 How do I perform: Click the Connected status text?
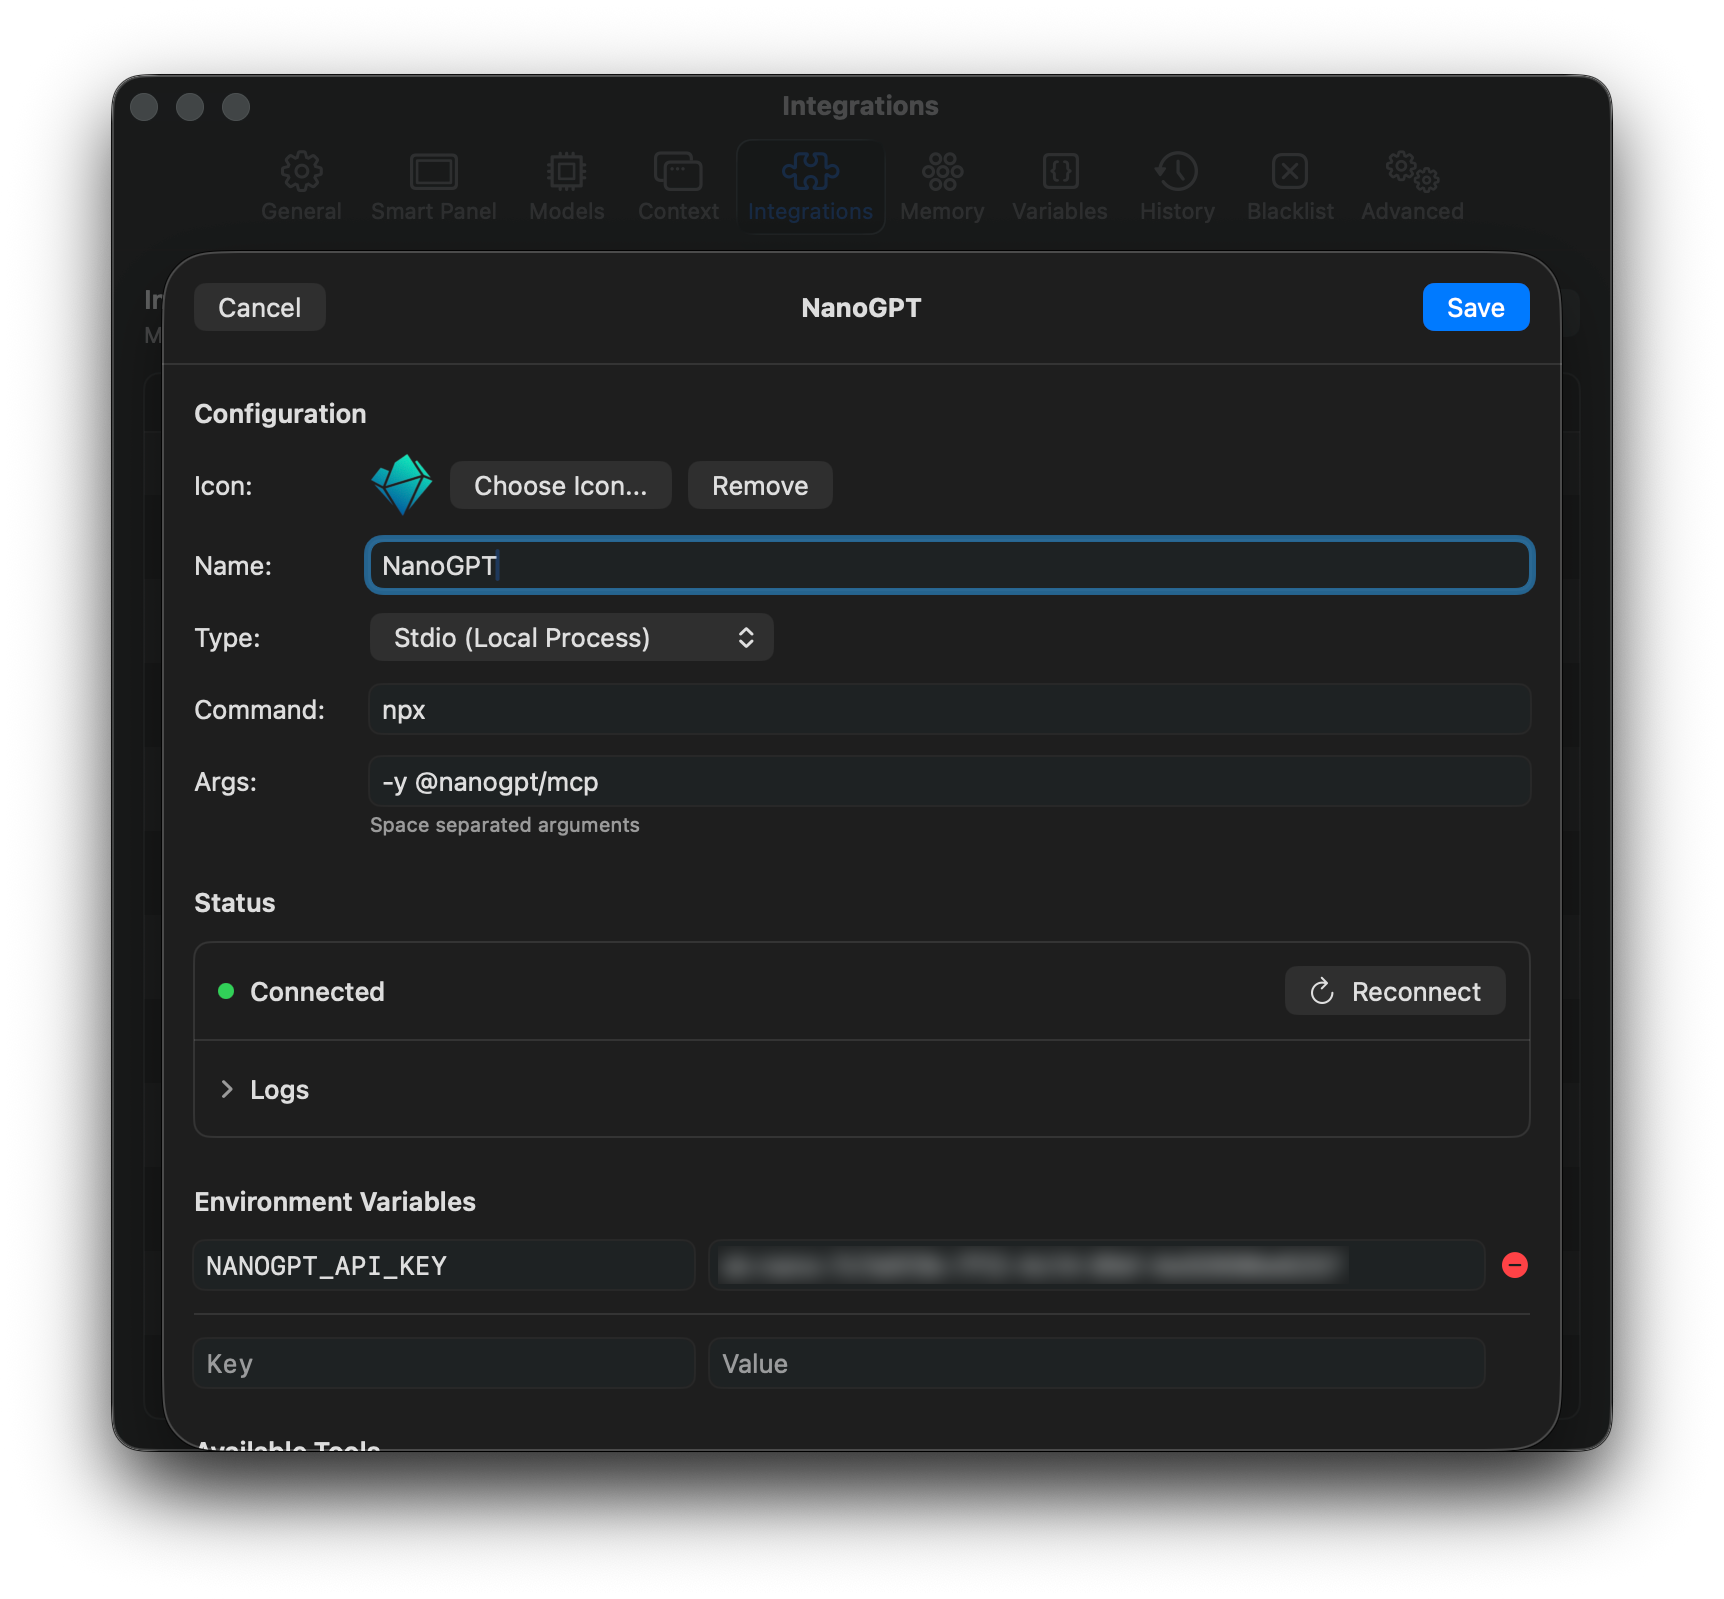point(317,991)
